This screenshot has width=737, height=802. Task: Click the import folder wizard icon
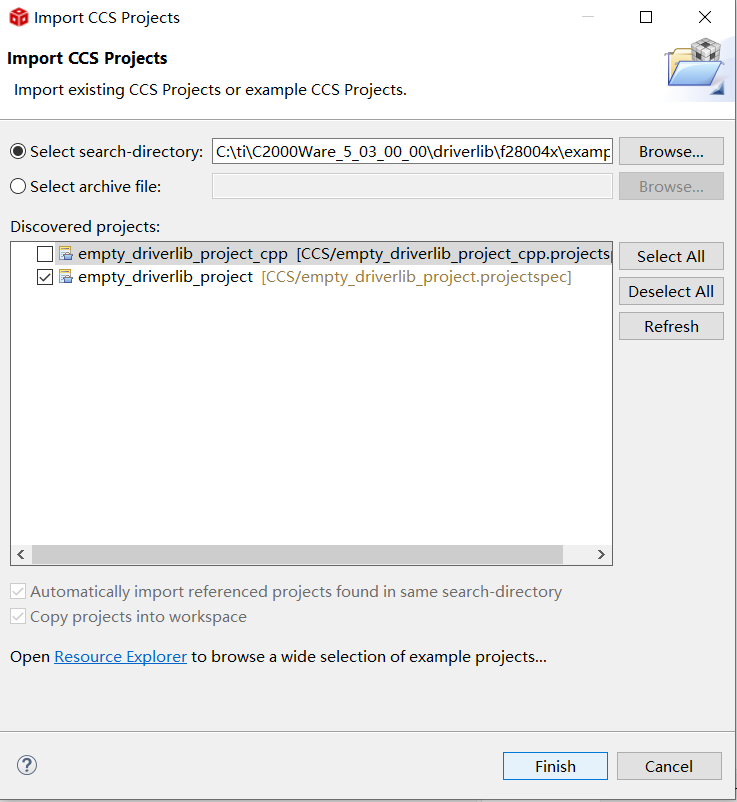(x=694, y=67)
